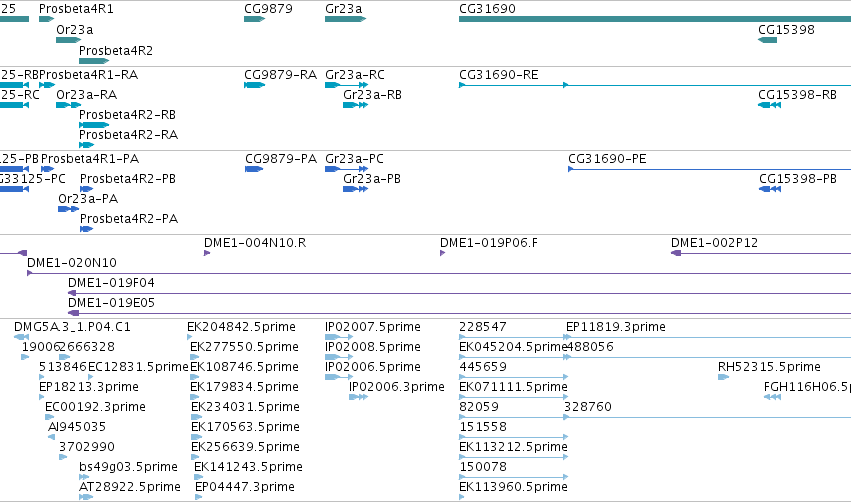851x502 pixels.
Task: Select the Prosbeta4R1-PA protein label
Action: (x=90, y=158)
